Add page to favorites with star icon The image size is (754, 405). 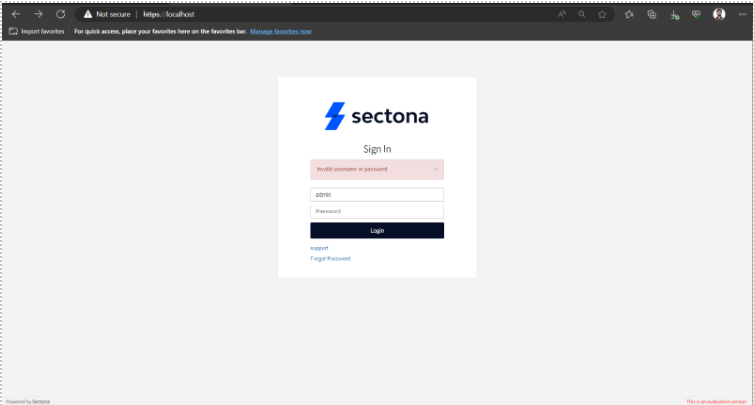tap(602, 15)
